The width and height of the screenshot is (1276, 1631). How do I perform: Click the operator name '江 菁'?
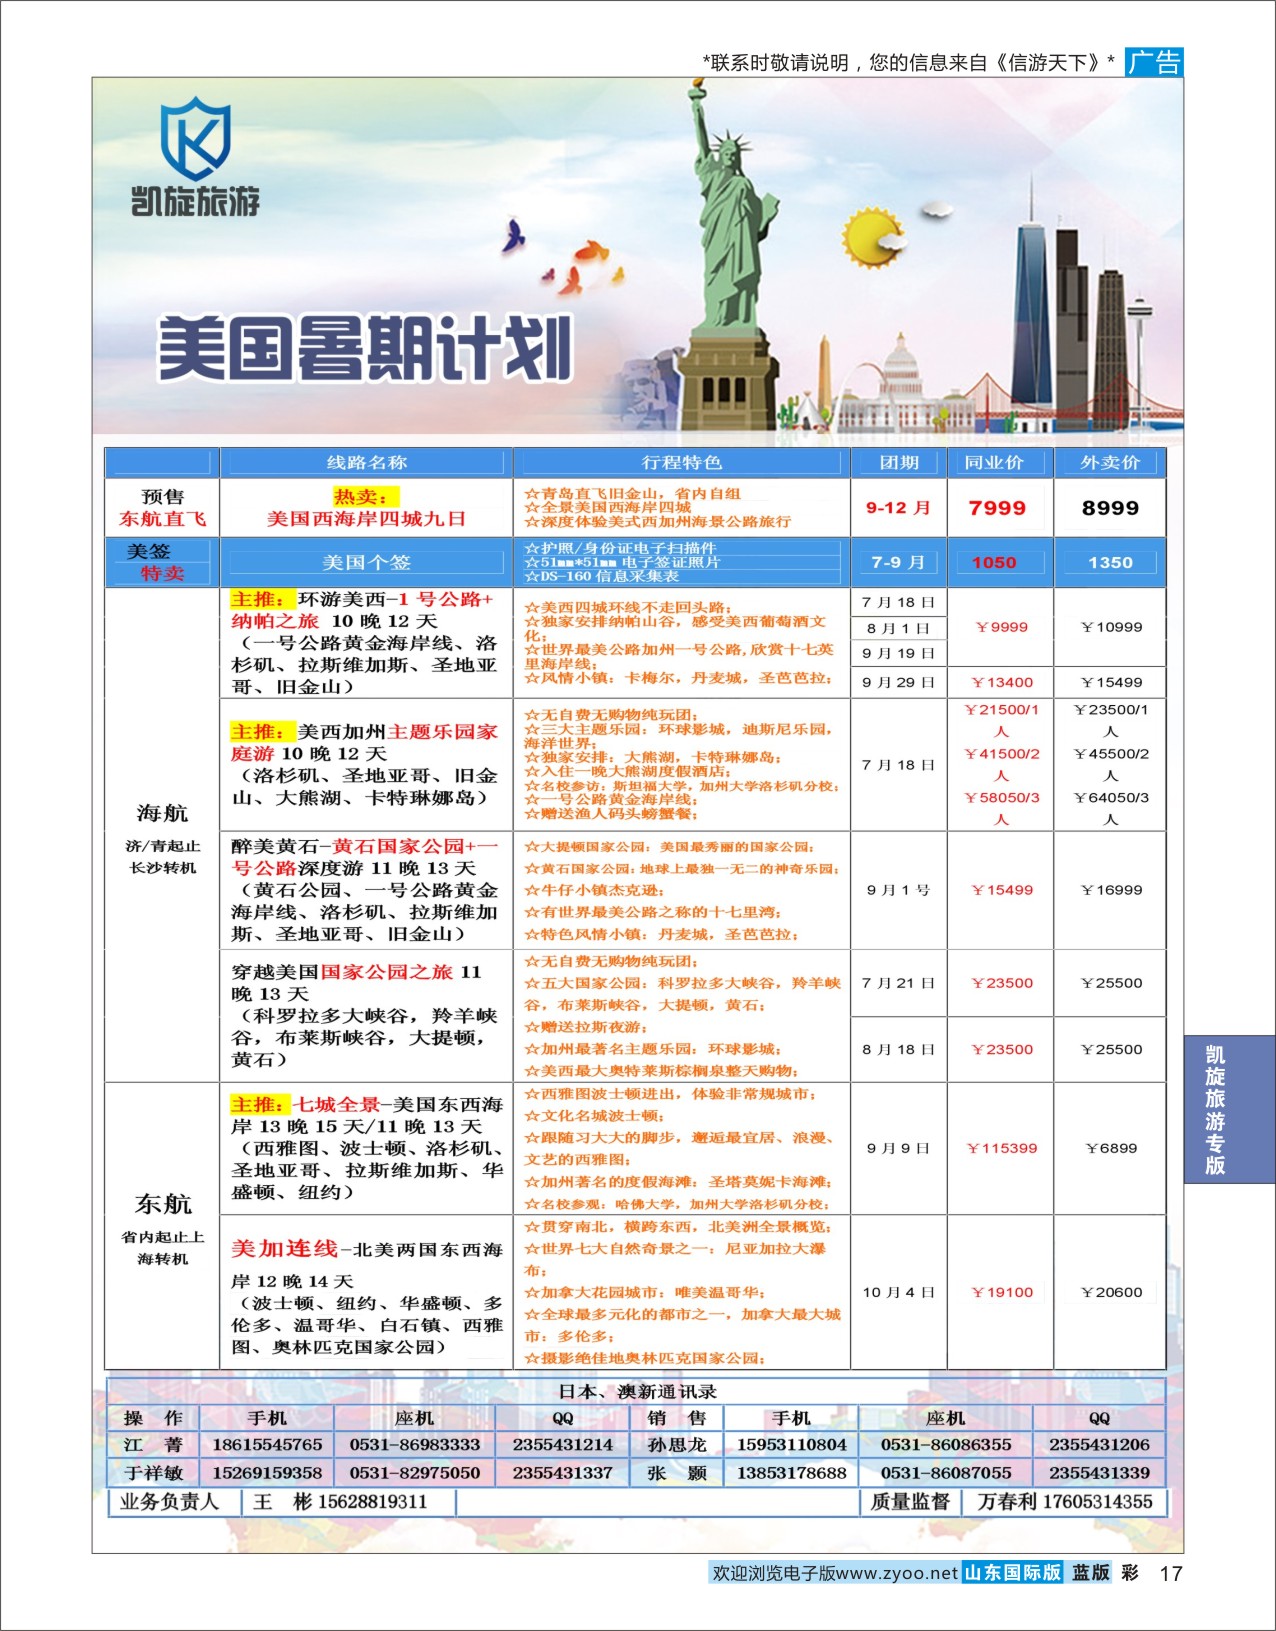[153, 1445]
